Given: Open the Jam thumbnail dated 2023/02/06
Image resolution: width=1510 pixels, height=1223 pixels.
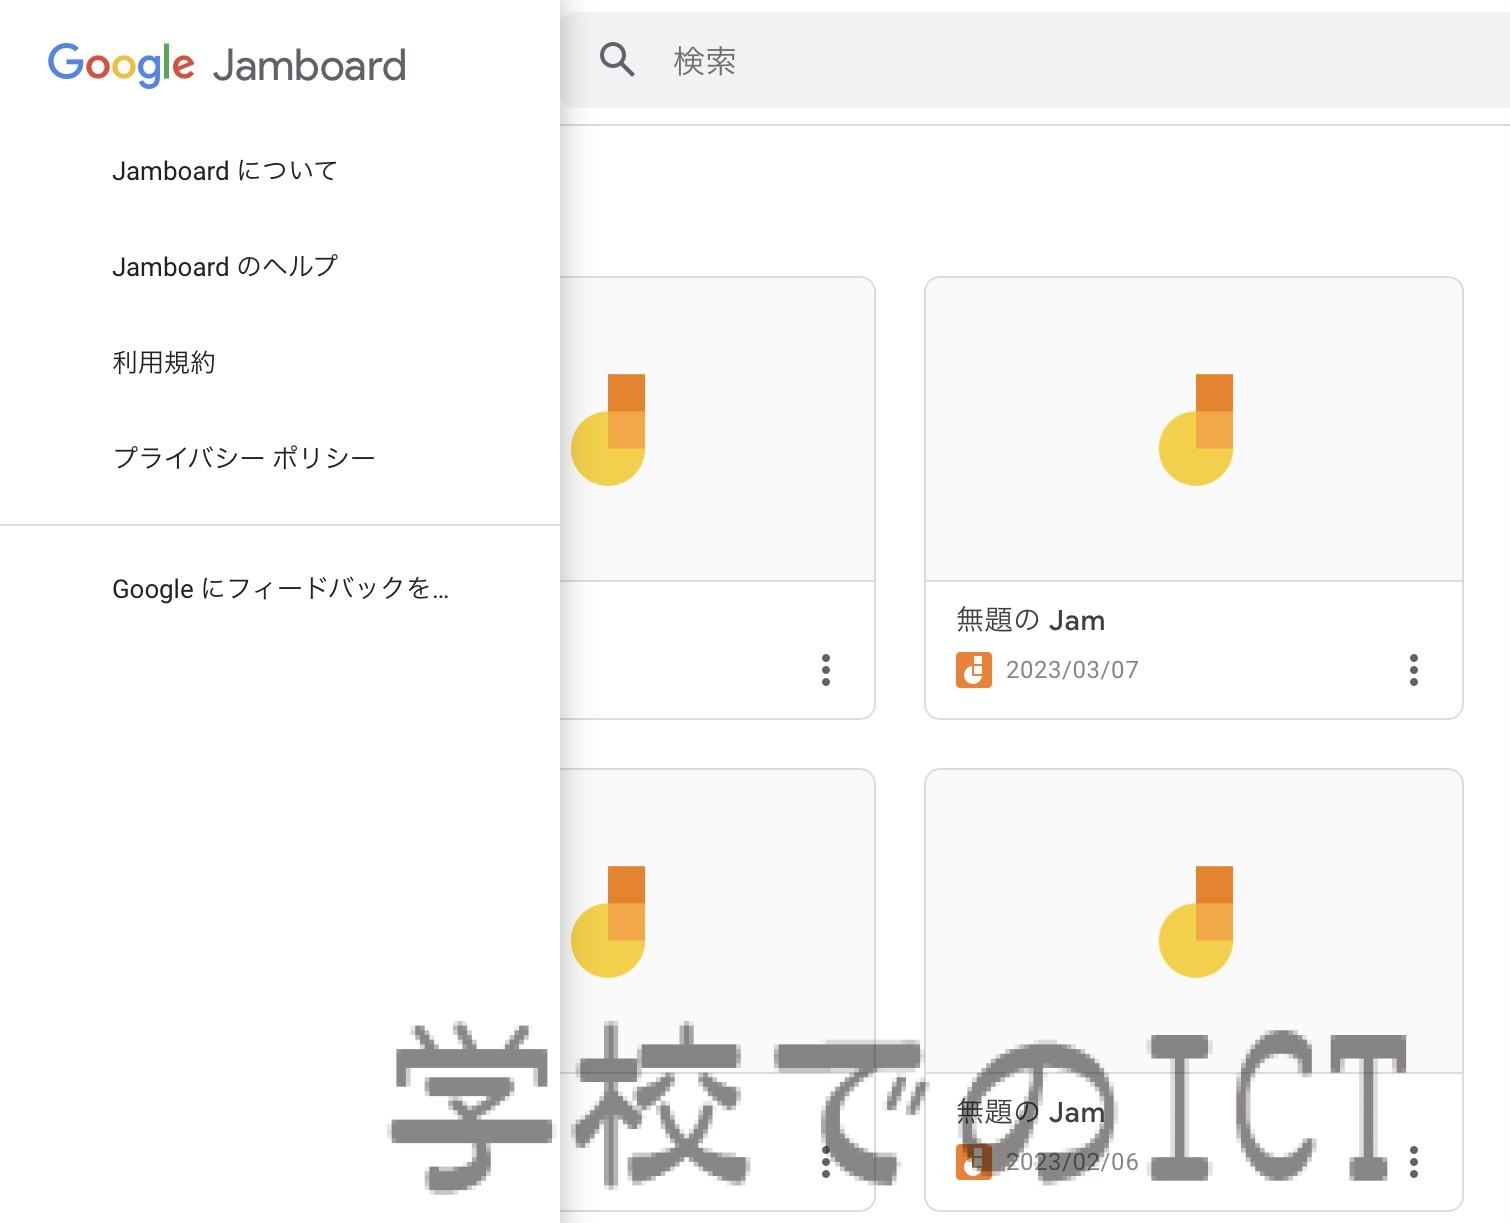Looking at the screenshot, I should point(1194,921).
